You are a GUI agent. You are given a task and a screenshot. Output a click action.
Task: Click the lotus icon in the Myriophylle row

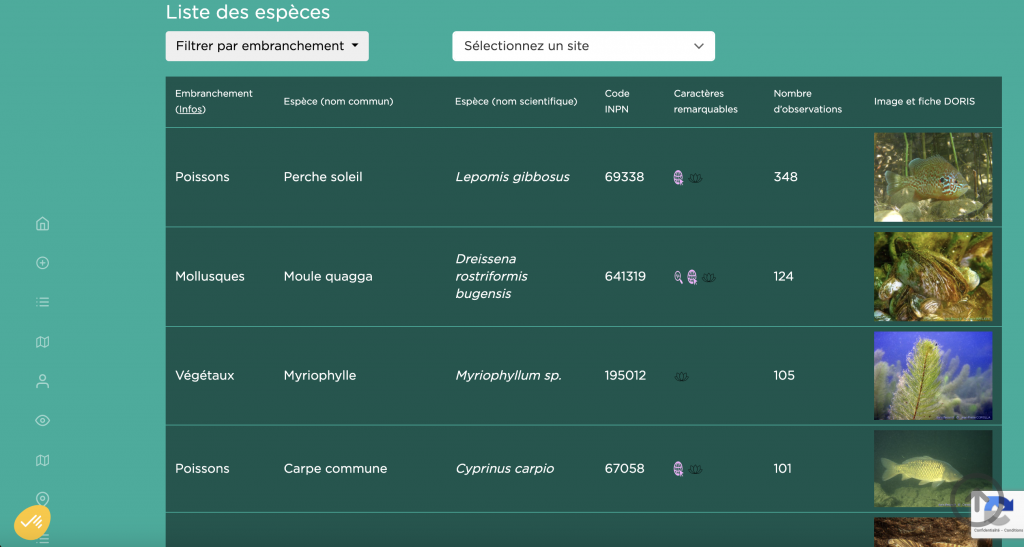tap(681, 376)
